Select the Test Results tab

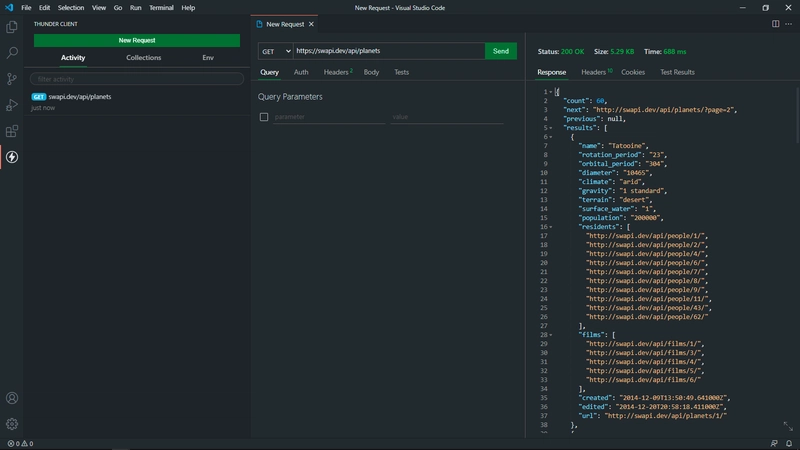(x=677, y=72)
